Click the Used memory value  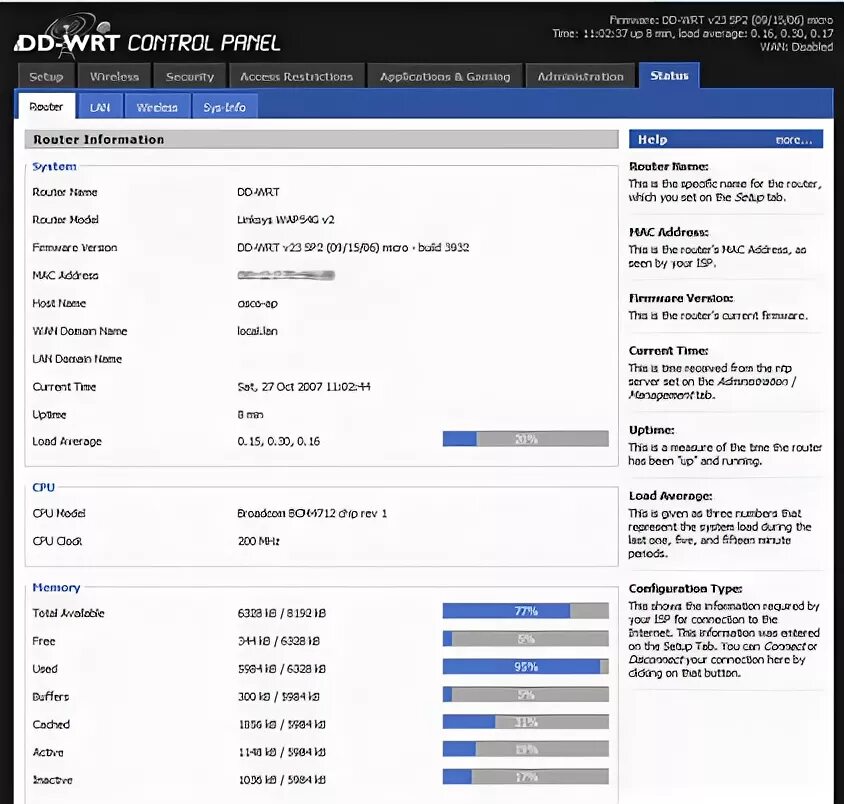pyautogui.click(x=282, y=669)
